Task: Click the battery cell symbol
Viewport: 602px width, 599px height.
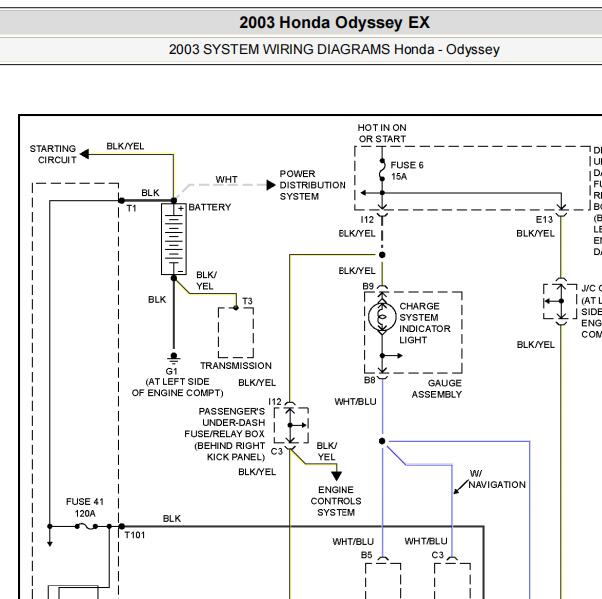Action: click(174, 239)
